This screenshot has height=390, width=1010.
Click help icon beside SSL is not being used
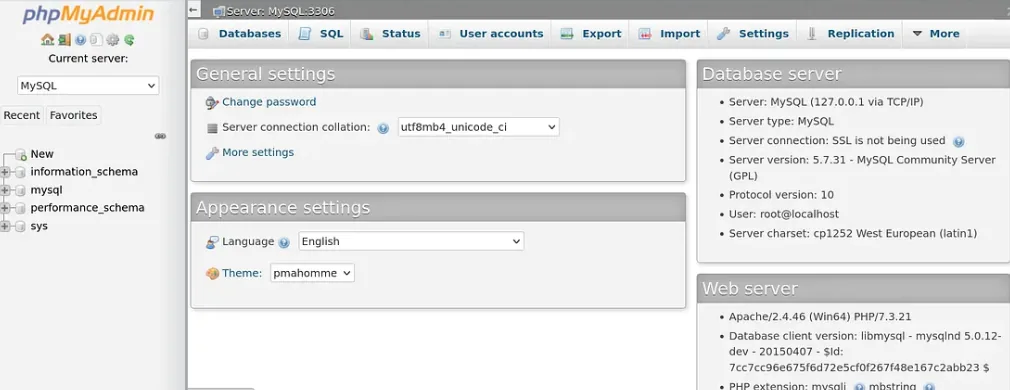click(x=958, y=141)
